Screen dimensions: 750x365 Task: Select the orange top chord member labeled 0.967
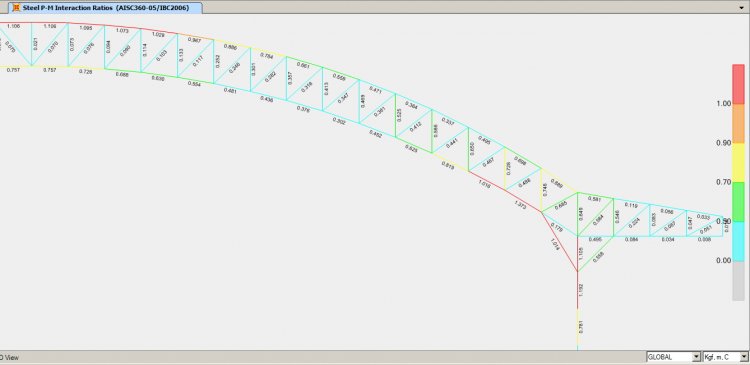[195, 37]
